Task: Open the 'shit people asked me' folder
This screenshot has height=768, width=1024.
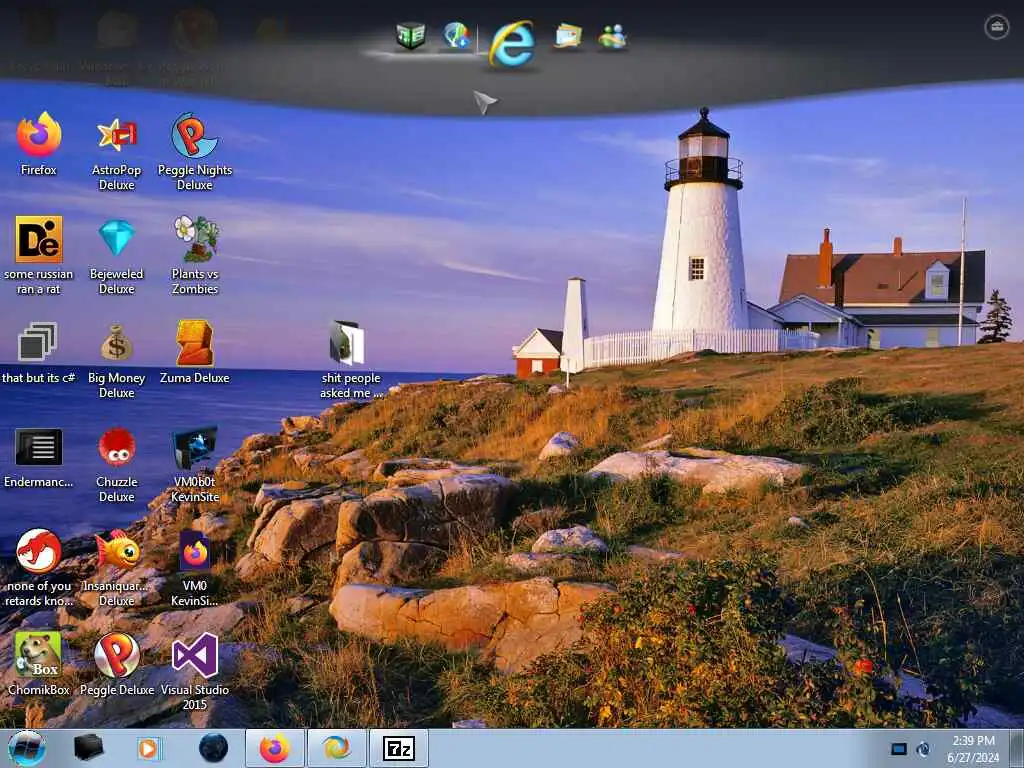Action: pyautogui.click(x=351, y=360)
